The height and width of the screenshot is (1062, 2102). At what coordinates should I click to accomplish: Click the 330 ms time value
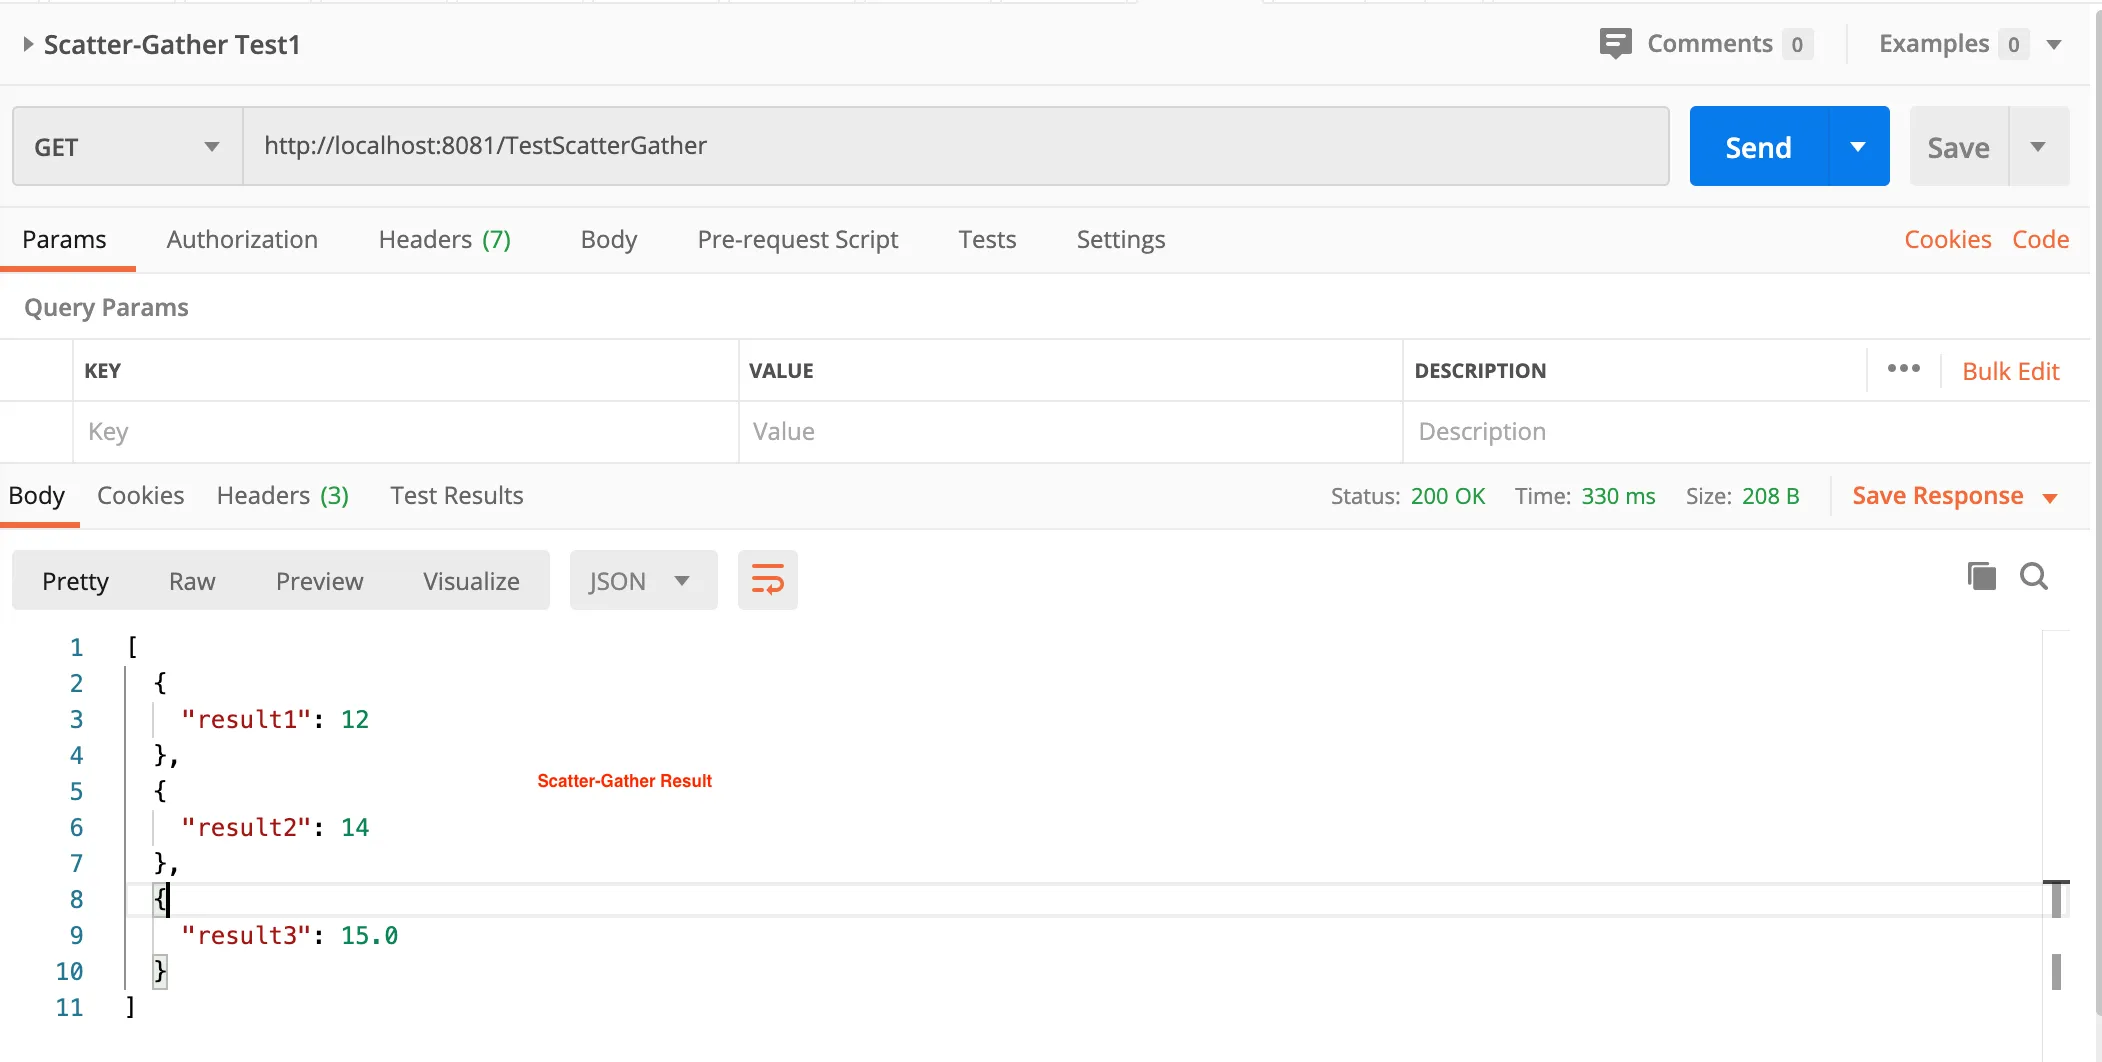coord(1618,497)
